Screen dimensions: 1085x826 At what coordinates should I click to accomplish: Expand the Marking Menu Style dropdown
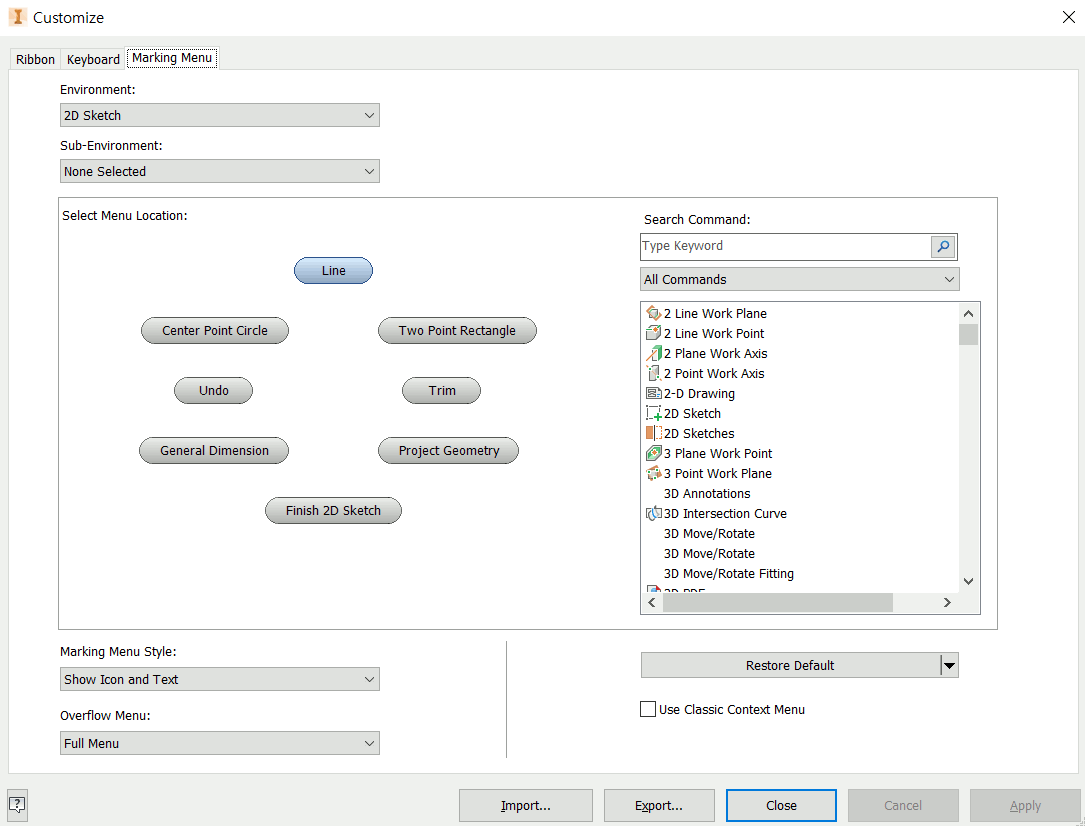pos(220,680)
